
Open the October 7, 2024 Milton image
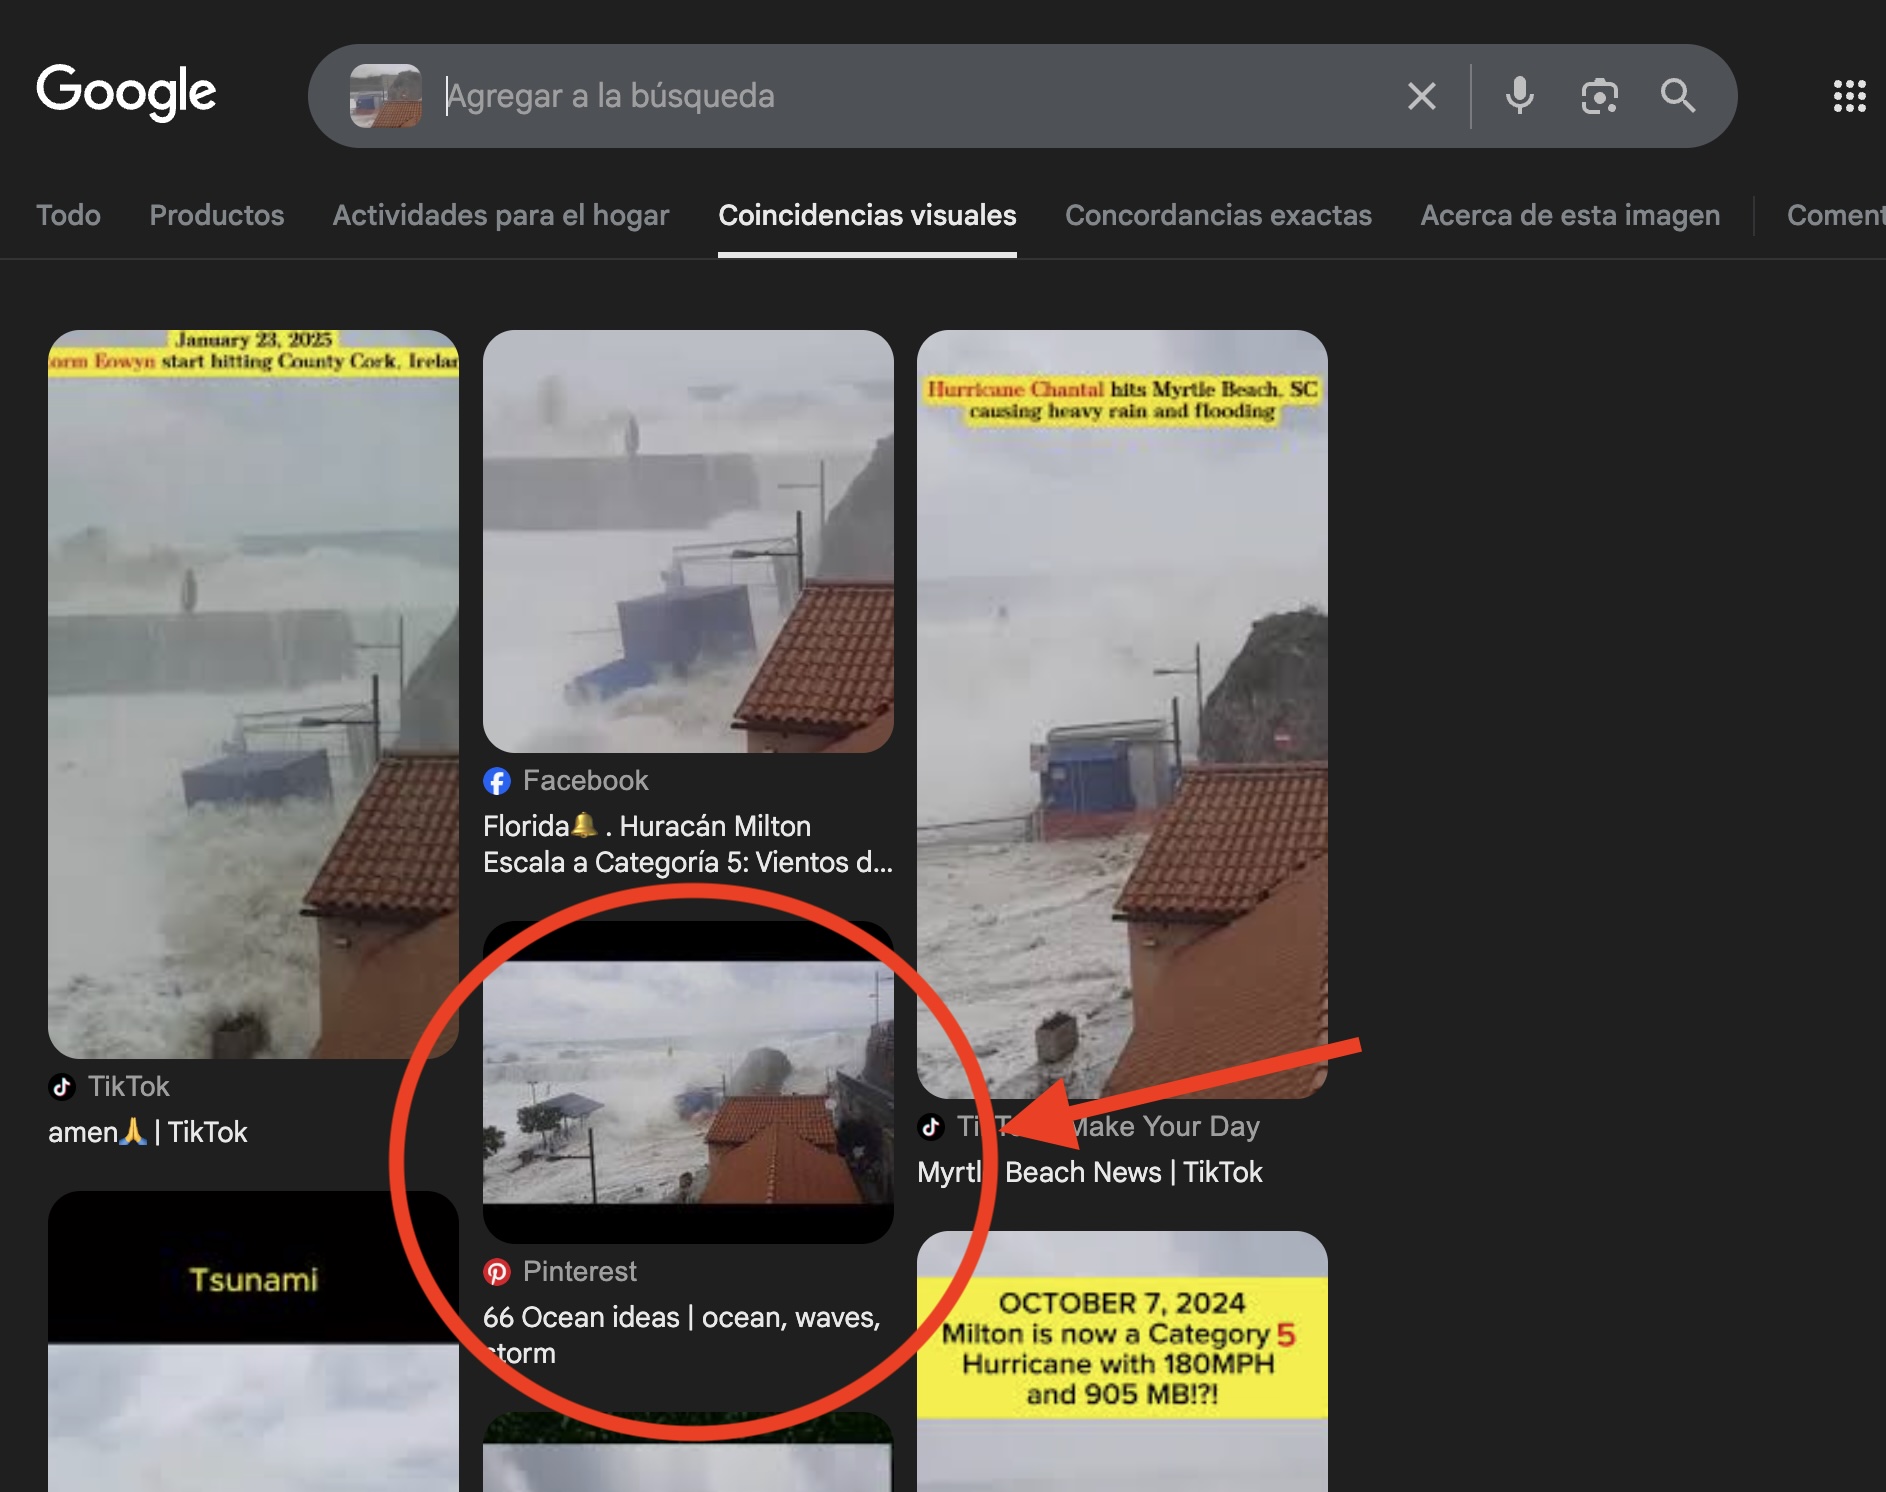tap(1122, 1361)
